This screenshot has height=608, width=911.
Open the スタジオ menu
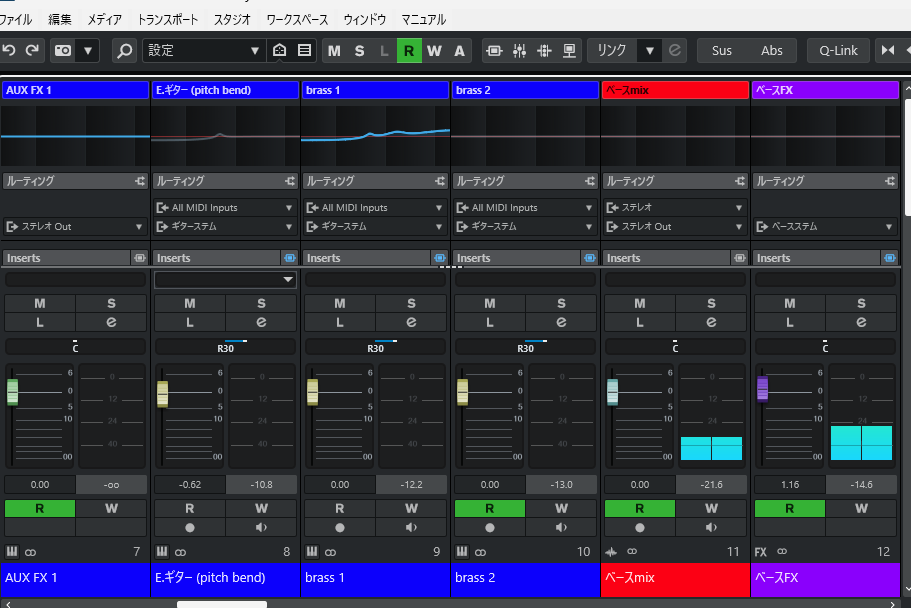click(x=232, y=20)
